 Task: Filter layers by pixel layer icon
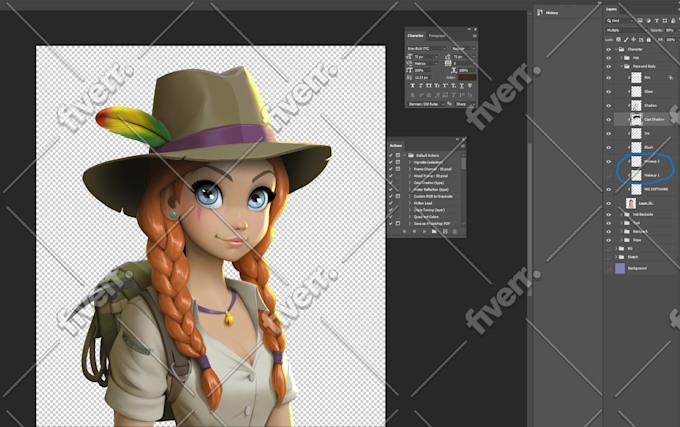pyautogui.click(x=640, y=20)
